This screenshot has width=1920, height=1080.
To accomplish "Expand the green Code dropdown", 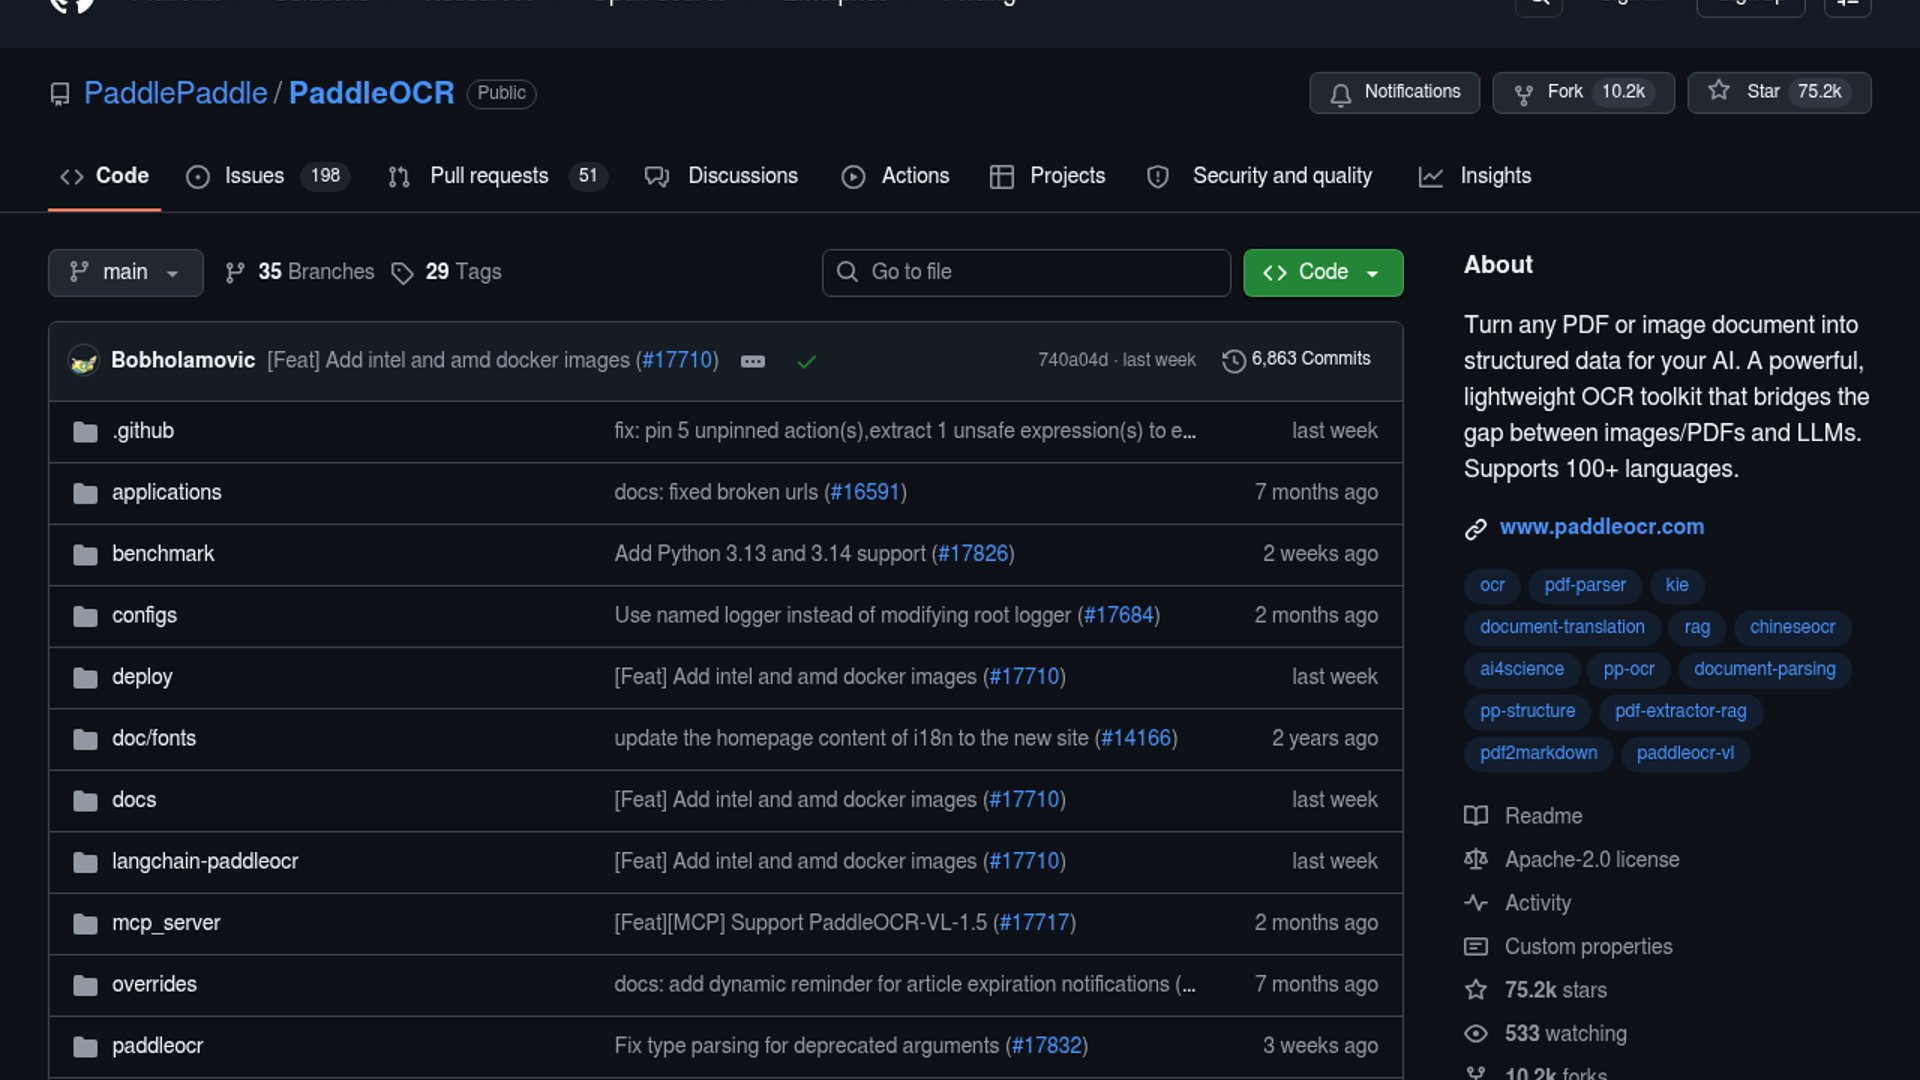I will tap(1322, 273).
